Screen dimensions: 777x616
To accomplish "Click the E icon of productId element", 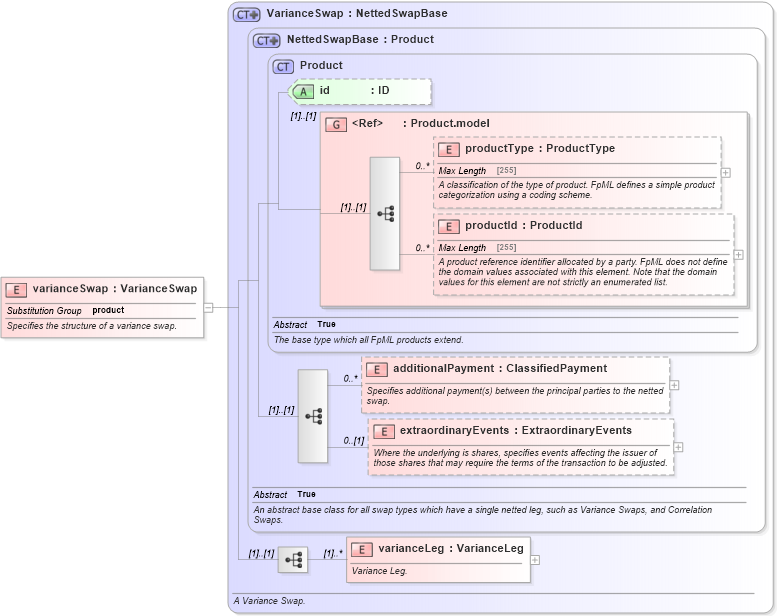I will (448, 226).
